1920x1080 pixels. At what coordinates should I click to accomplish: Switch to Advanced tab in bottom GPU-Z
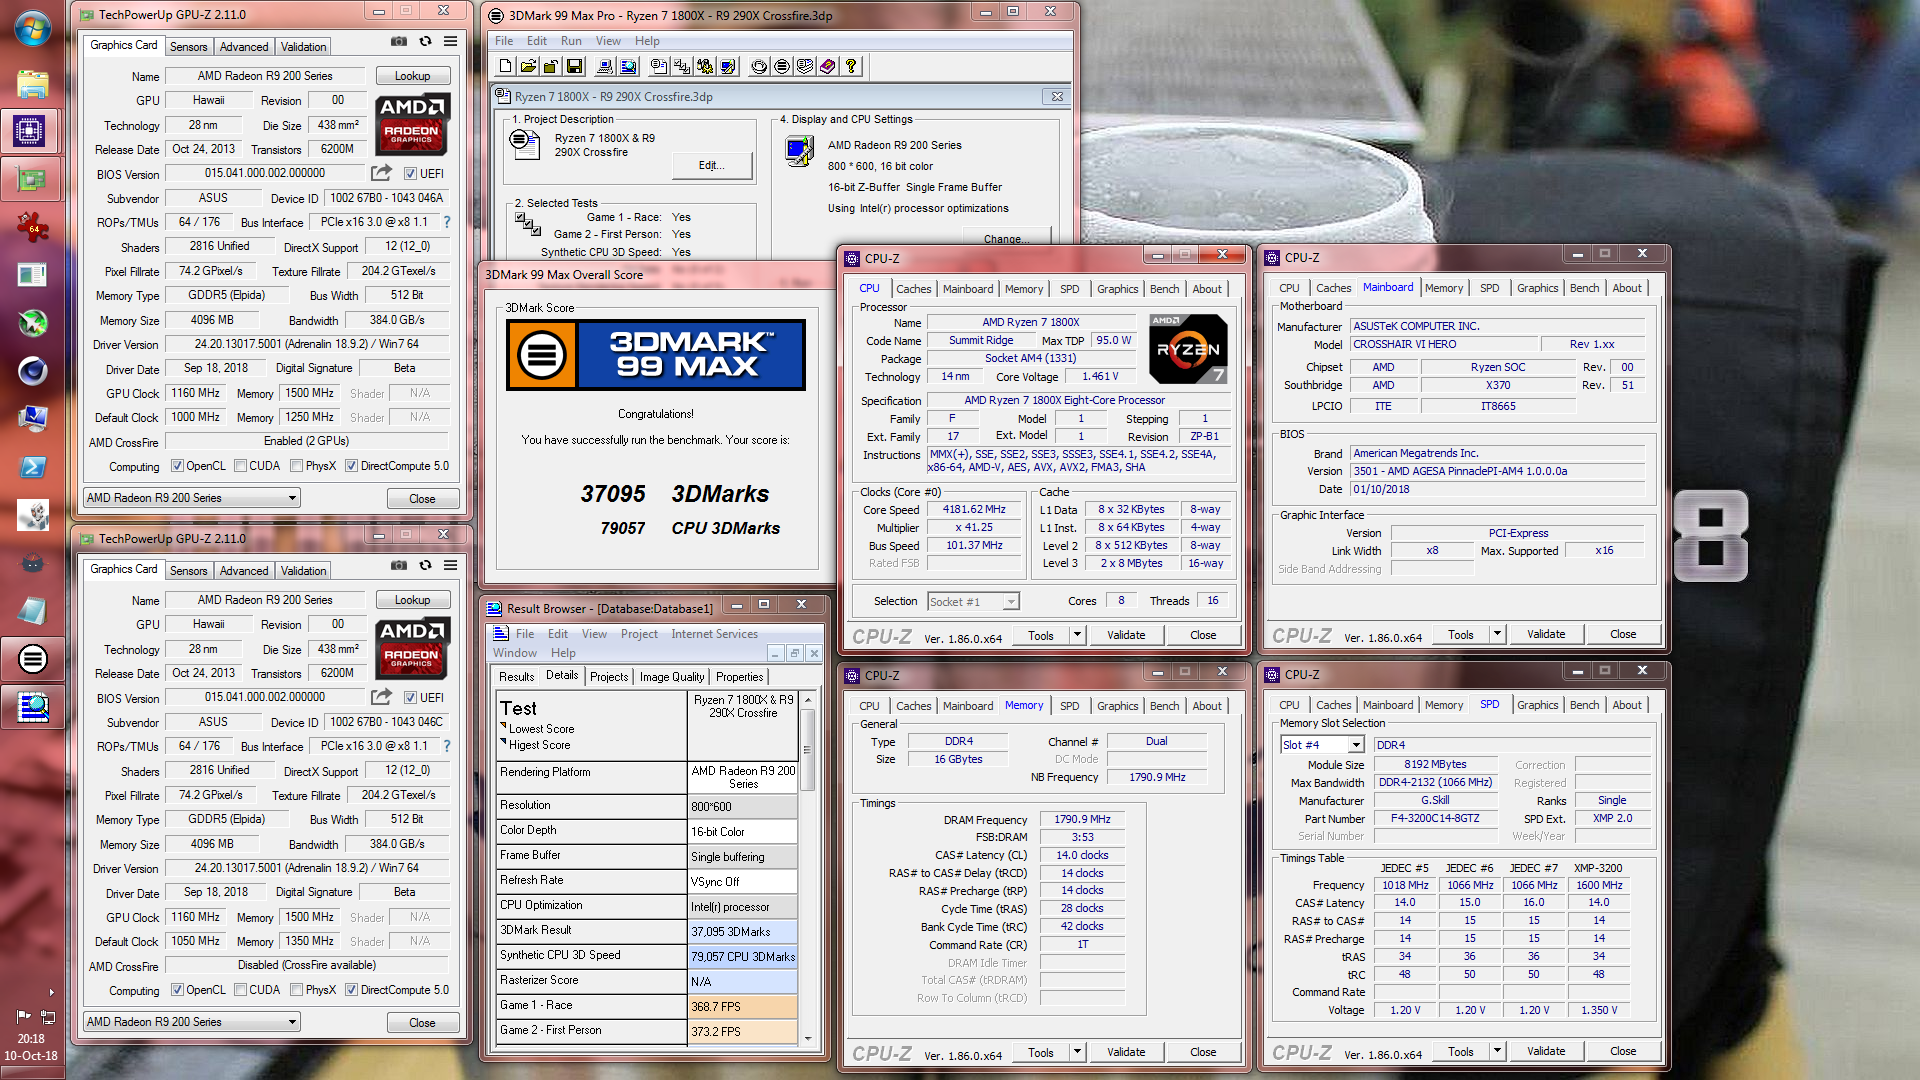point(244,571)
